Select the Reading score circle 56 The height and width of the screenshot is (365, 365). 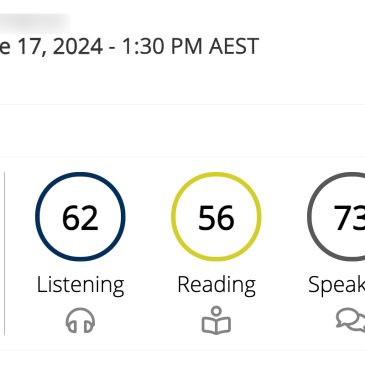(216, 217)
